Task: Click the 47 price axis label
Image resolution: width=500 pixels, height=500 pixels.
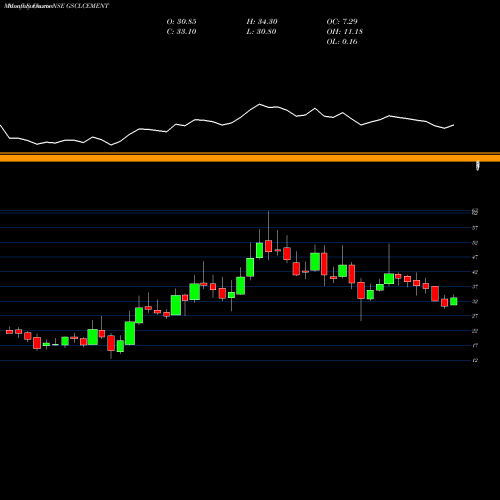Action: click(475, 257)
